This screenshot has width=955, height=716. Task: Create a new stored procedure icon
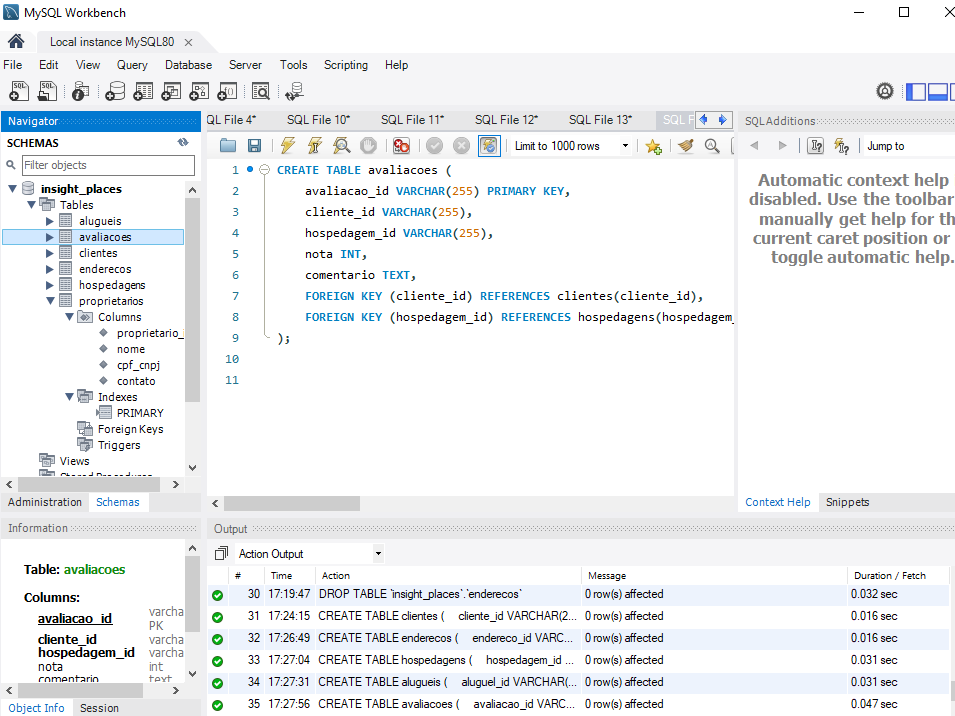199,91
